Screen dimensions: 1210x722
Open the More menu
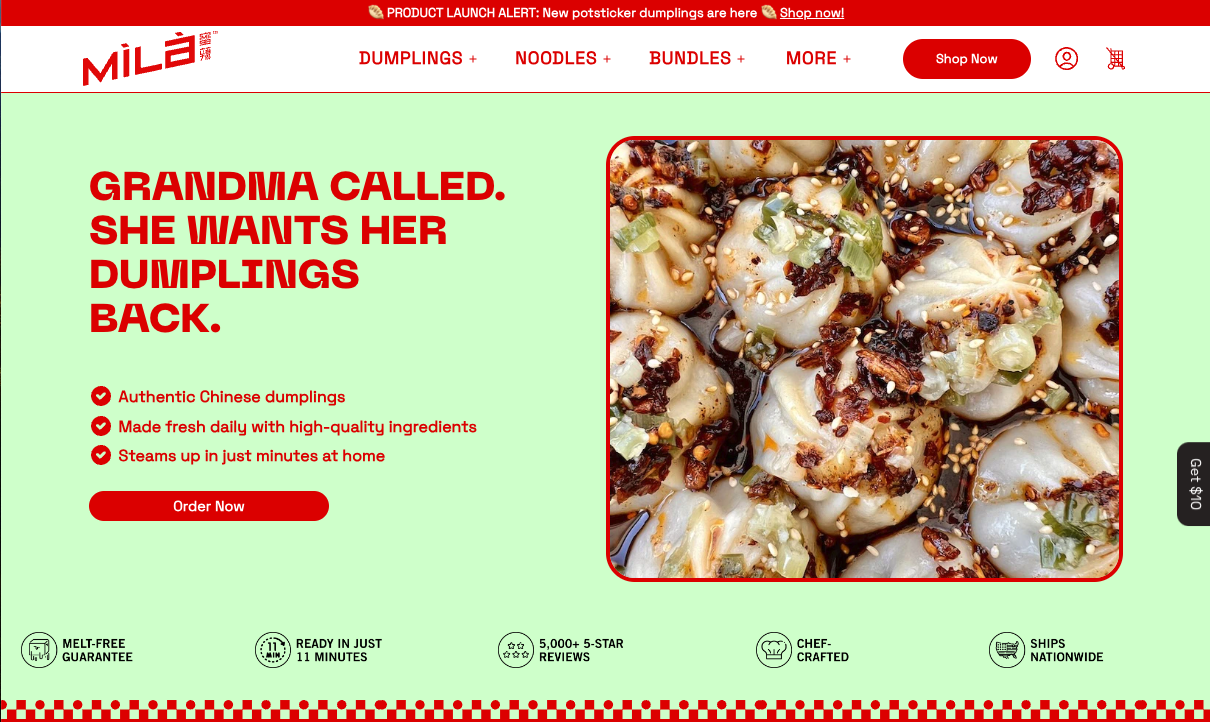(818, 58)
